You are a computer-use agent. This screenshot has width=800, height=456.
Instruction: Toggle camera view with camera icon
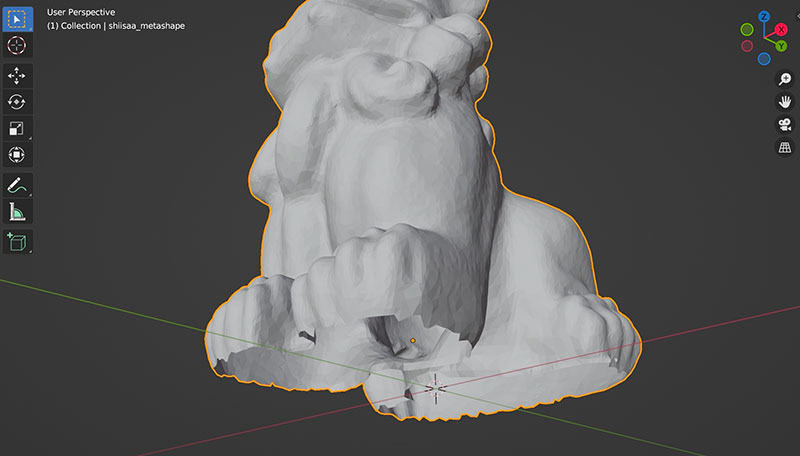click(785, 124)
